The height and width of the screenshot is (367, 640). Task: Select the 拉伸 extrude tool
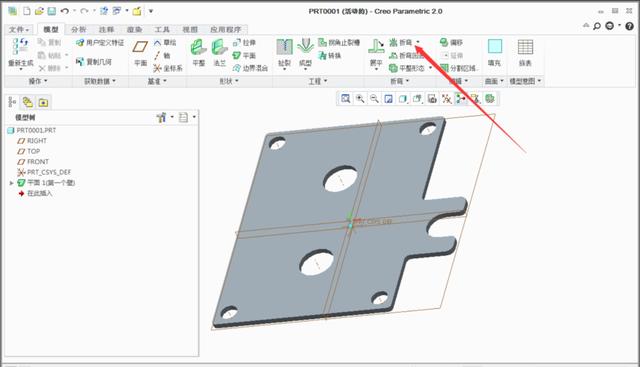[x=244, y=42]
